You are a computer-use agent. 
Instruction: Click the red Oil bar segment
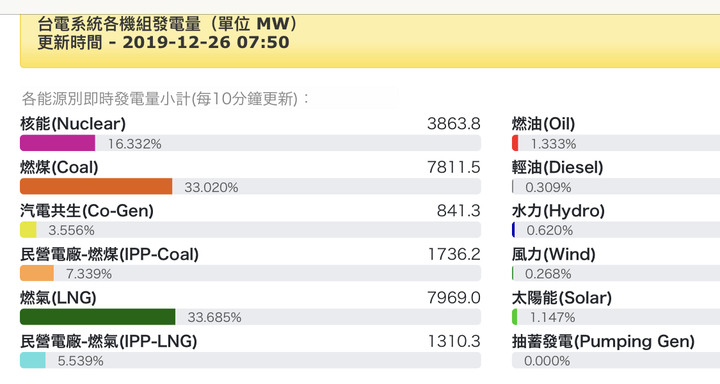coord(515,143)
